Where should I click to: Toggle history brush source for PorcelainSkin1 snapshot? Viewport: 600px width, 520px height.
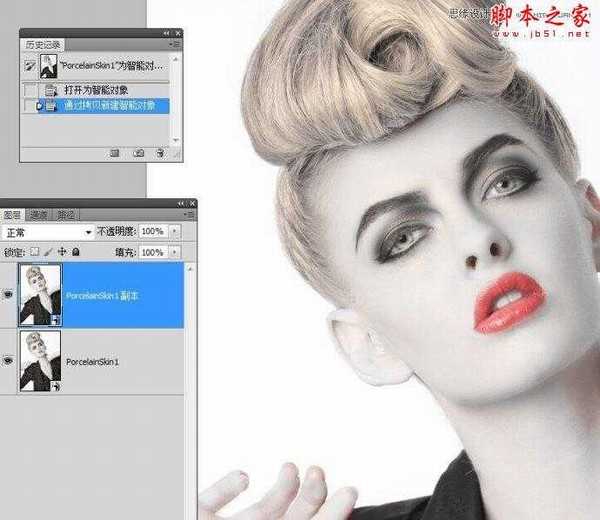(30, 66)
